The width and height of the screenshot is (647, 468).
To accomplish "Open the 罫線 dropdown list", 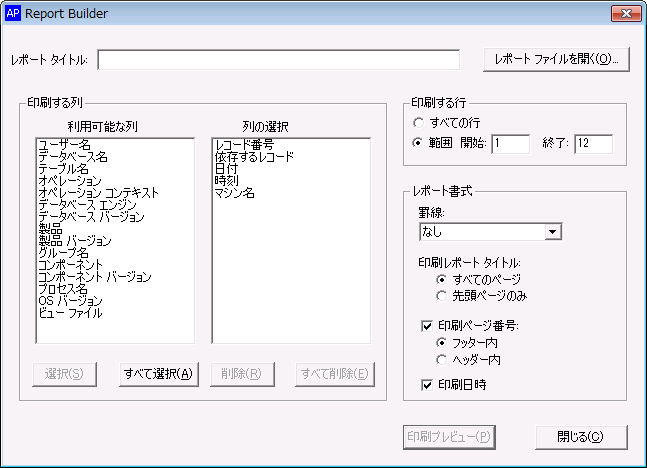I will (552, 232).
